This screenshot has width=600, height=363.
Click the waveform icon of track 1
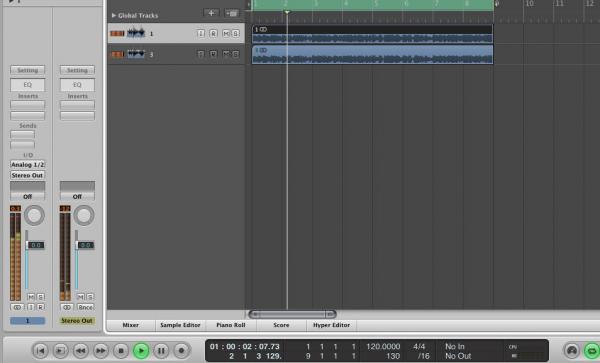tap(136, 33)
